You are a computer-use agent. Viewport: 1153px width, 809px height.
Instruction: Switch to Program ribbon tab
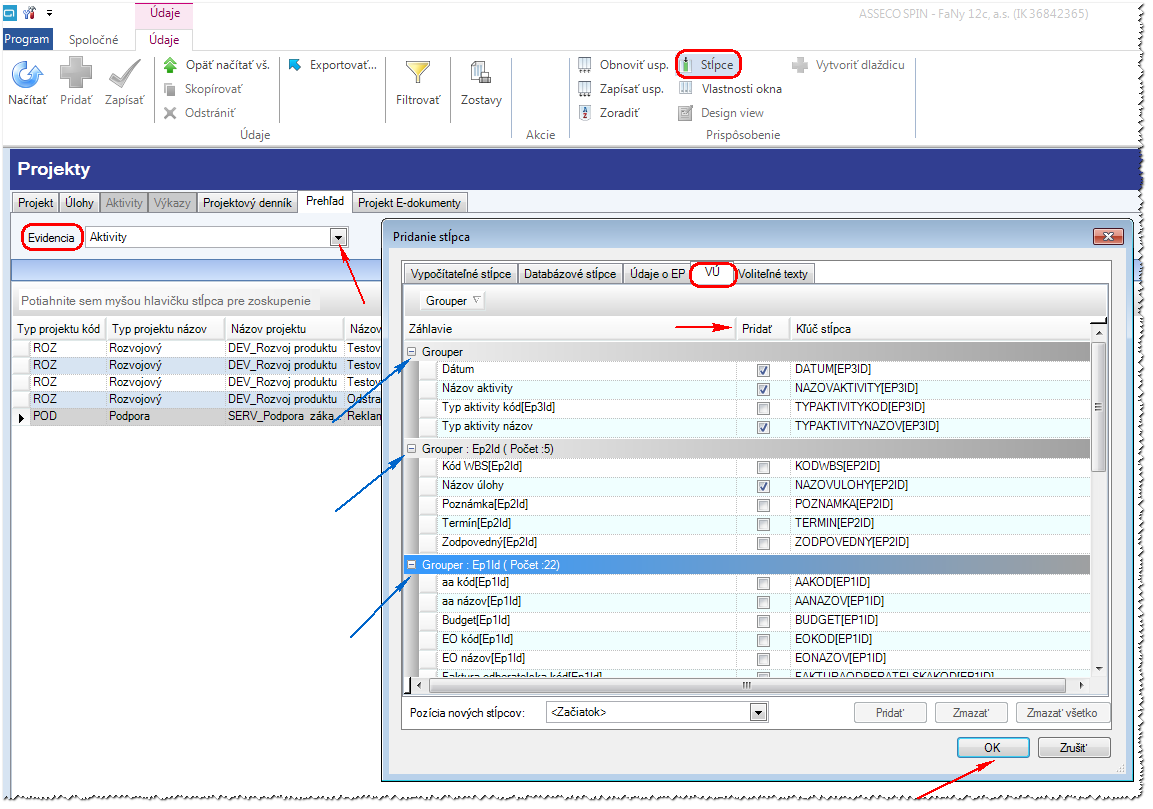(x=27, y=39)
